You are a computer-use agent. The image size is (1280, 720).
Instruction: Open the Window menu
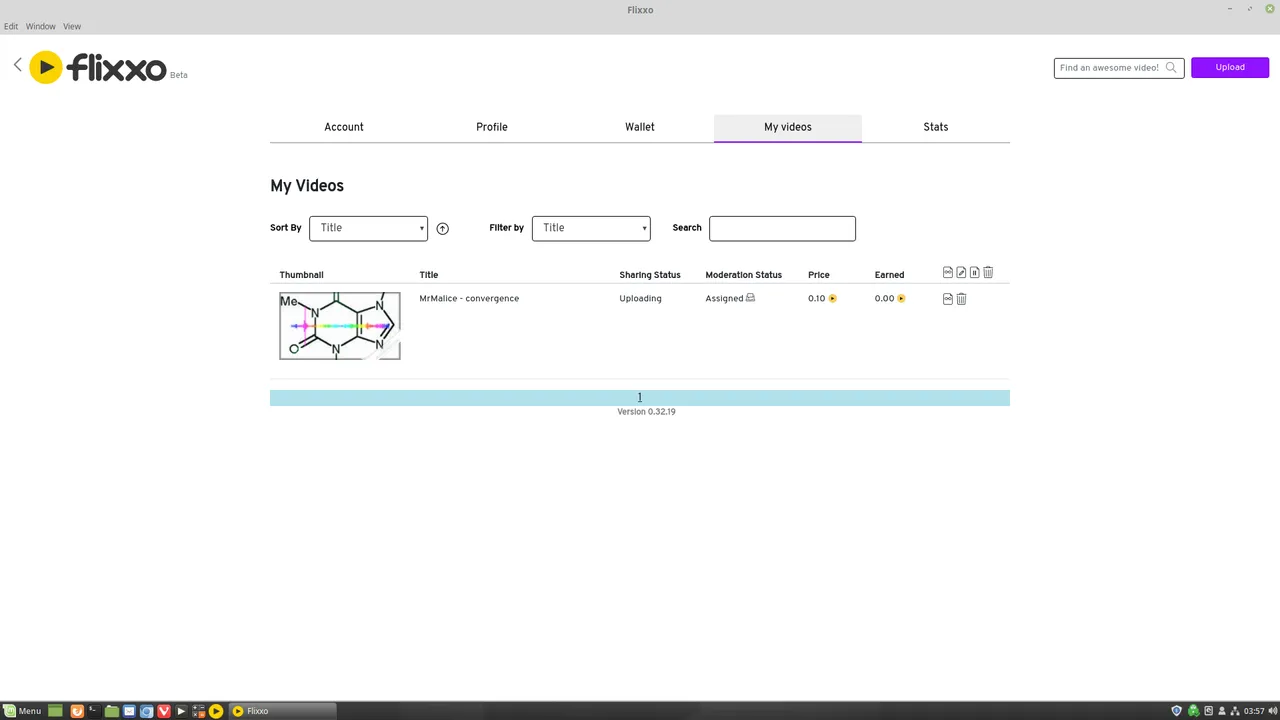pyautogui.click(x=41, y=26)
